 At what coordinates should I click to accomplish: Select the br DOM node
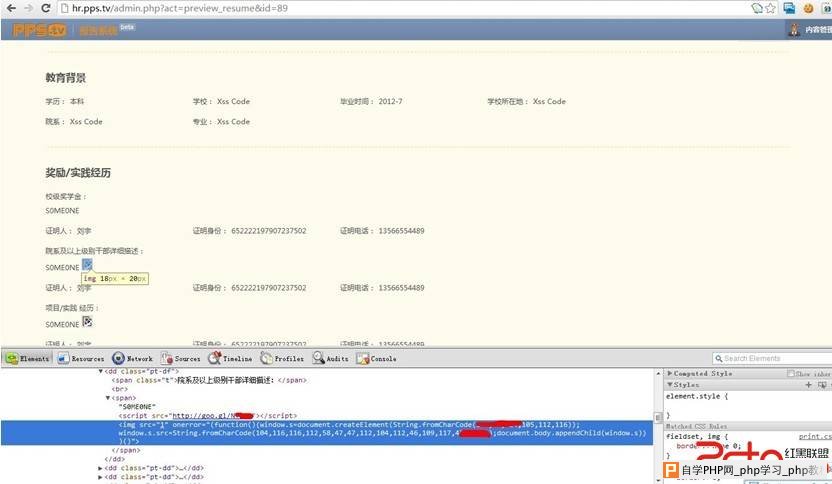(119, 389)
